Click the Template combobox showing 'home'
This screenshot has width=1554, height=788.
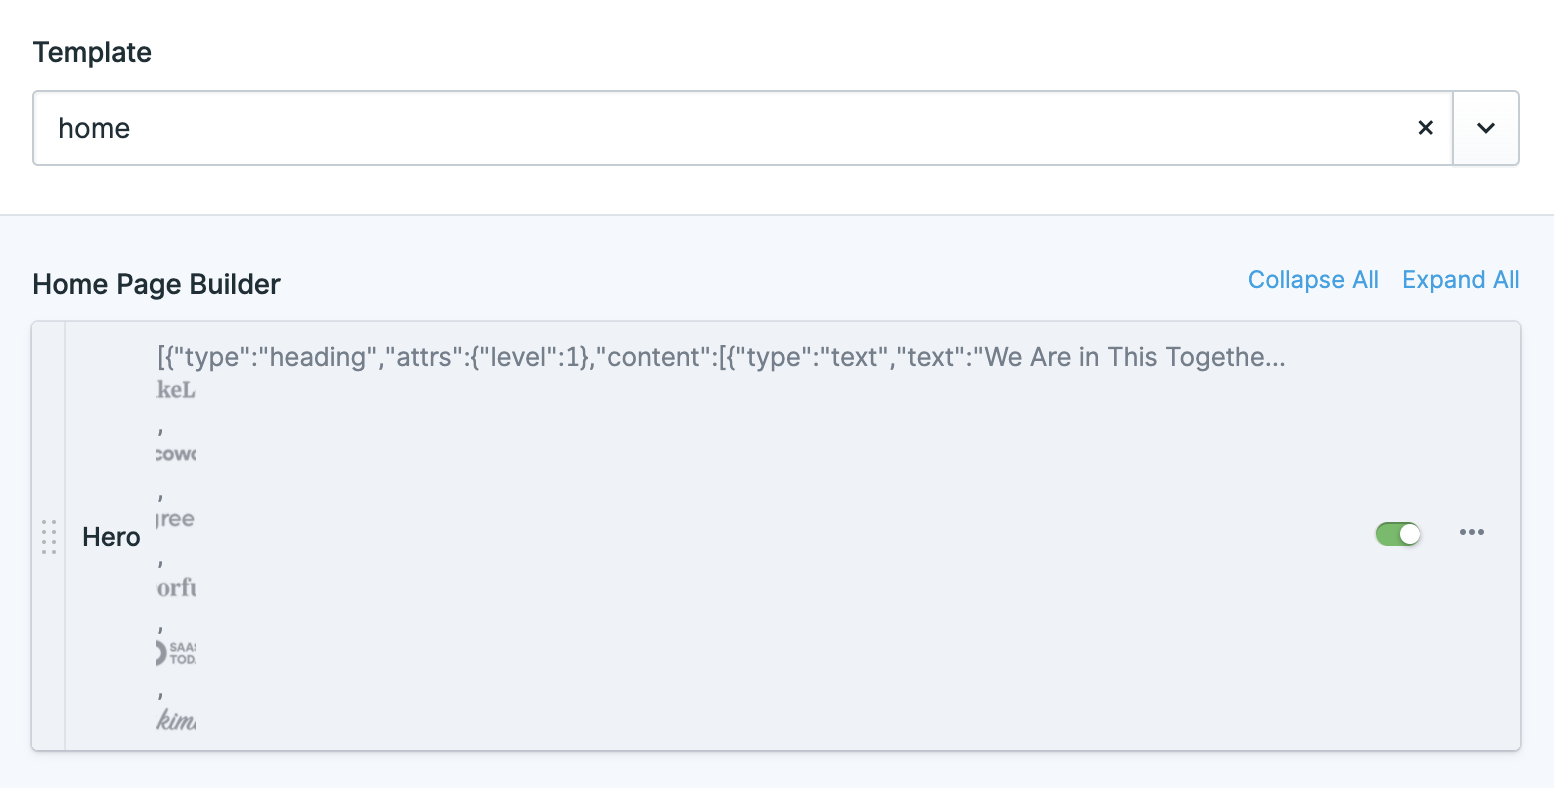[700, 128]
